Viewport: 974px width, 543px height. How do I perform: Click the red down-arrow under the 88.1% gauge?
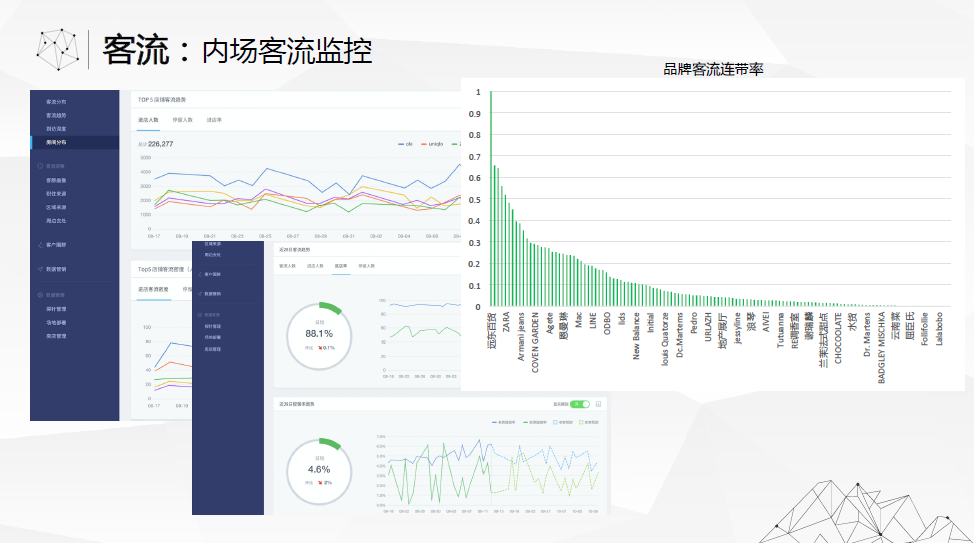[x=320, y=348]
